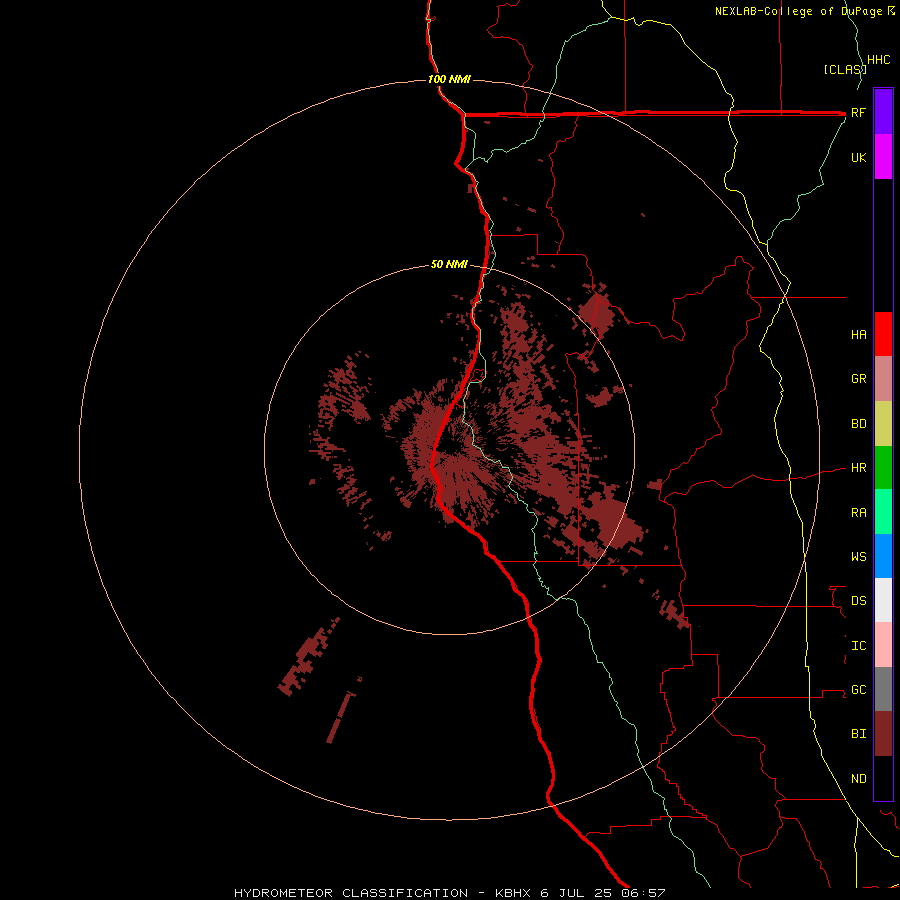The height and width of the screenshot is (900, 900).
Task: Click the RA mint-green legend swatch
Action: coord(883,512)
